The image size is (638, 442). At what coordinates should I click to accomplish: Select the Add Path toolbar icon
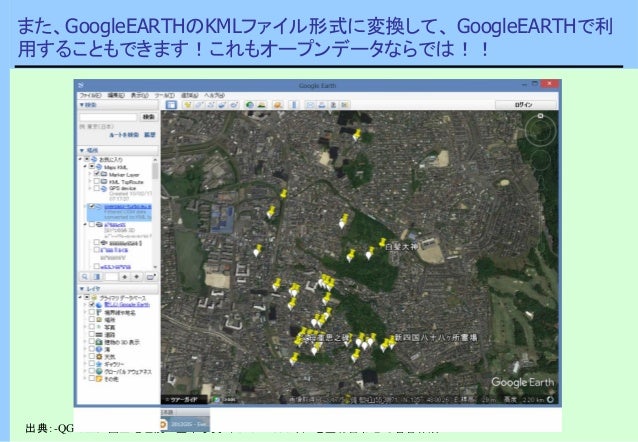211,105
